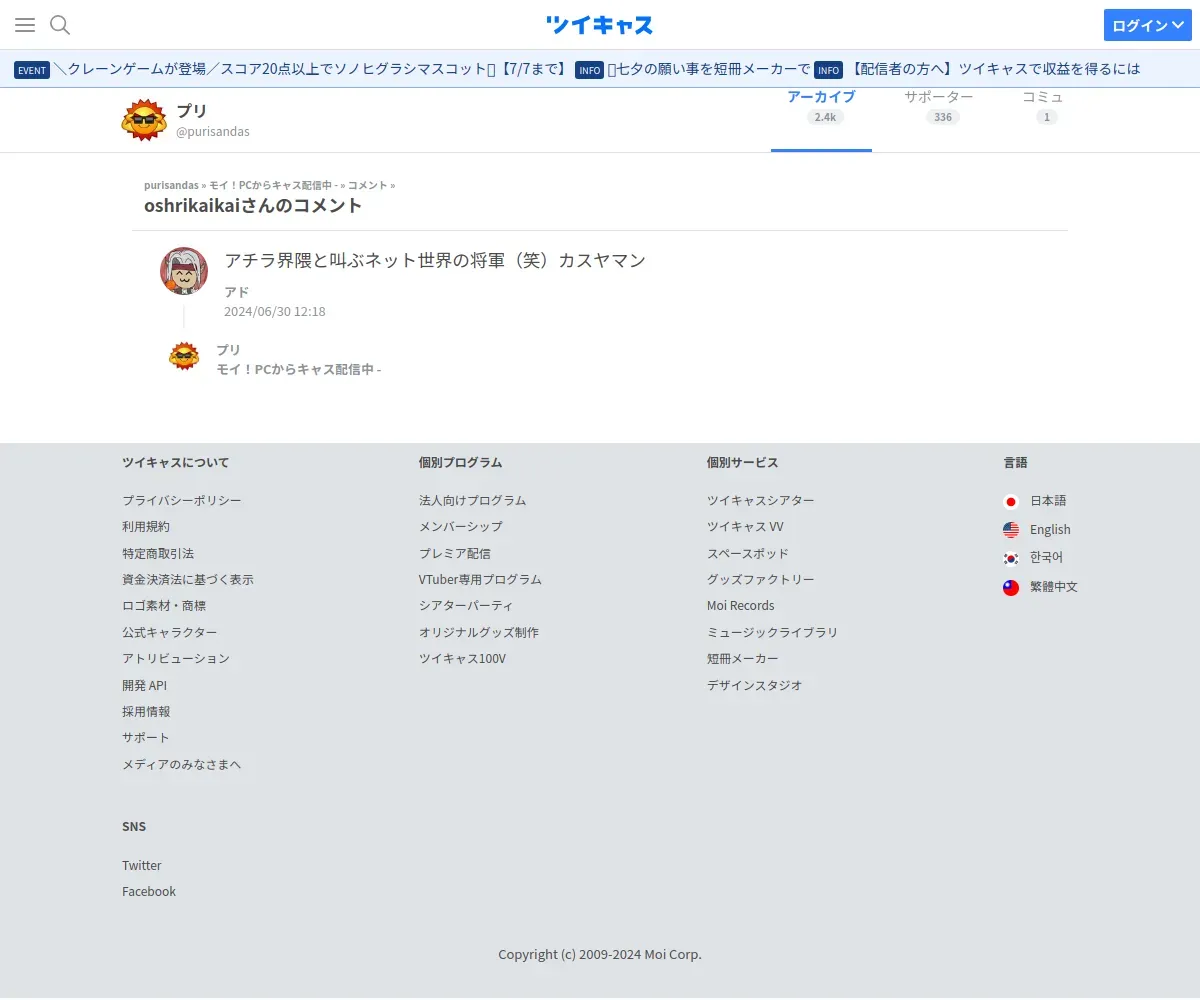1200x1000 pixels.
Task: Click the EVENT badge in banner
Action: pyautogui.click(x=32, y=70)
